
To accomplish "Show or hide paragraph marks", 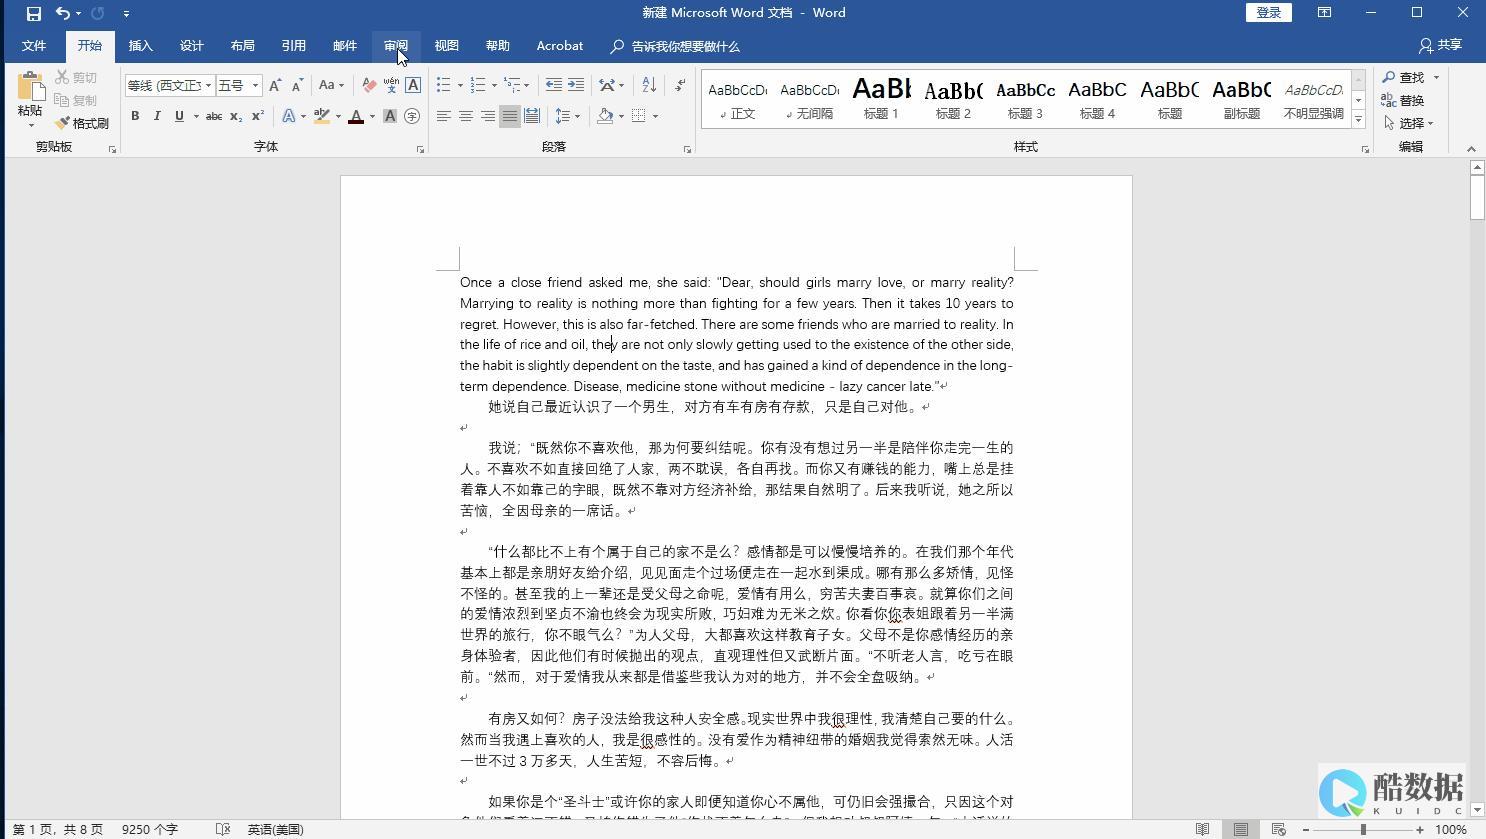I will [x=680, y=85].
